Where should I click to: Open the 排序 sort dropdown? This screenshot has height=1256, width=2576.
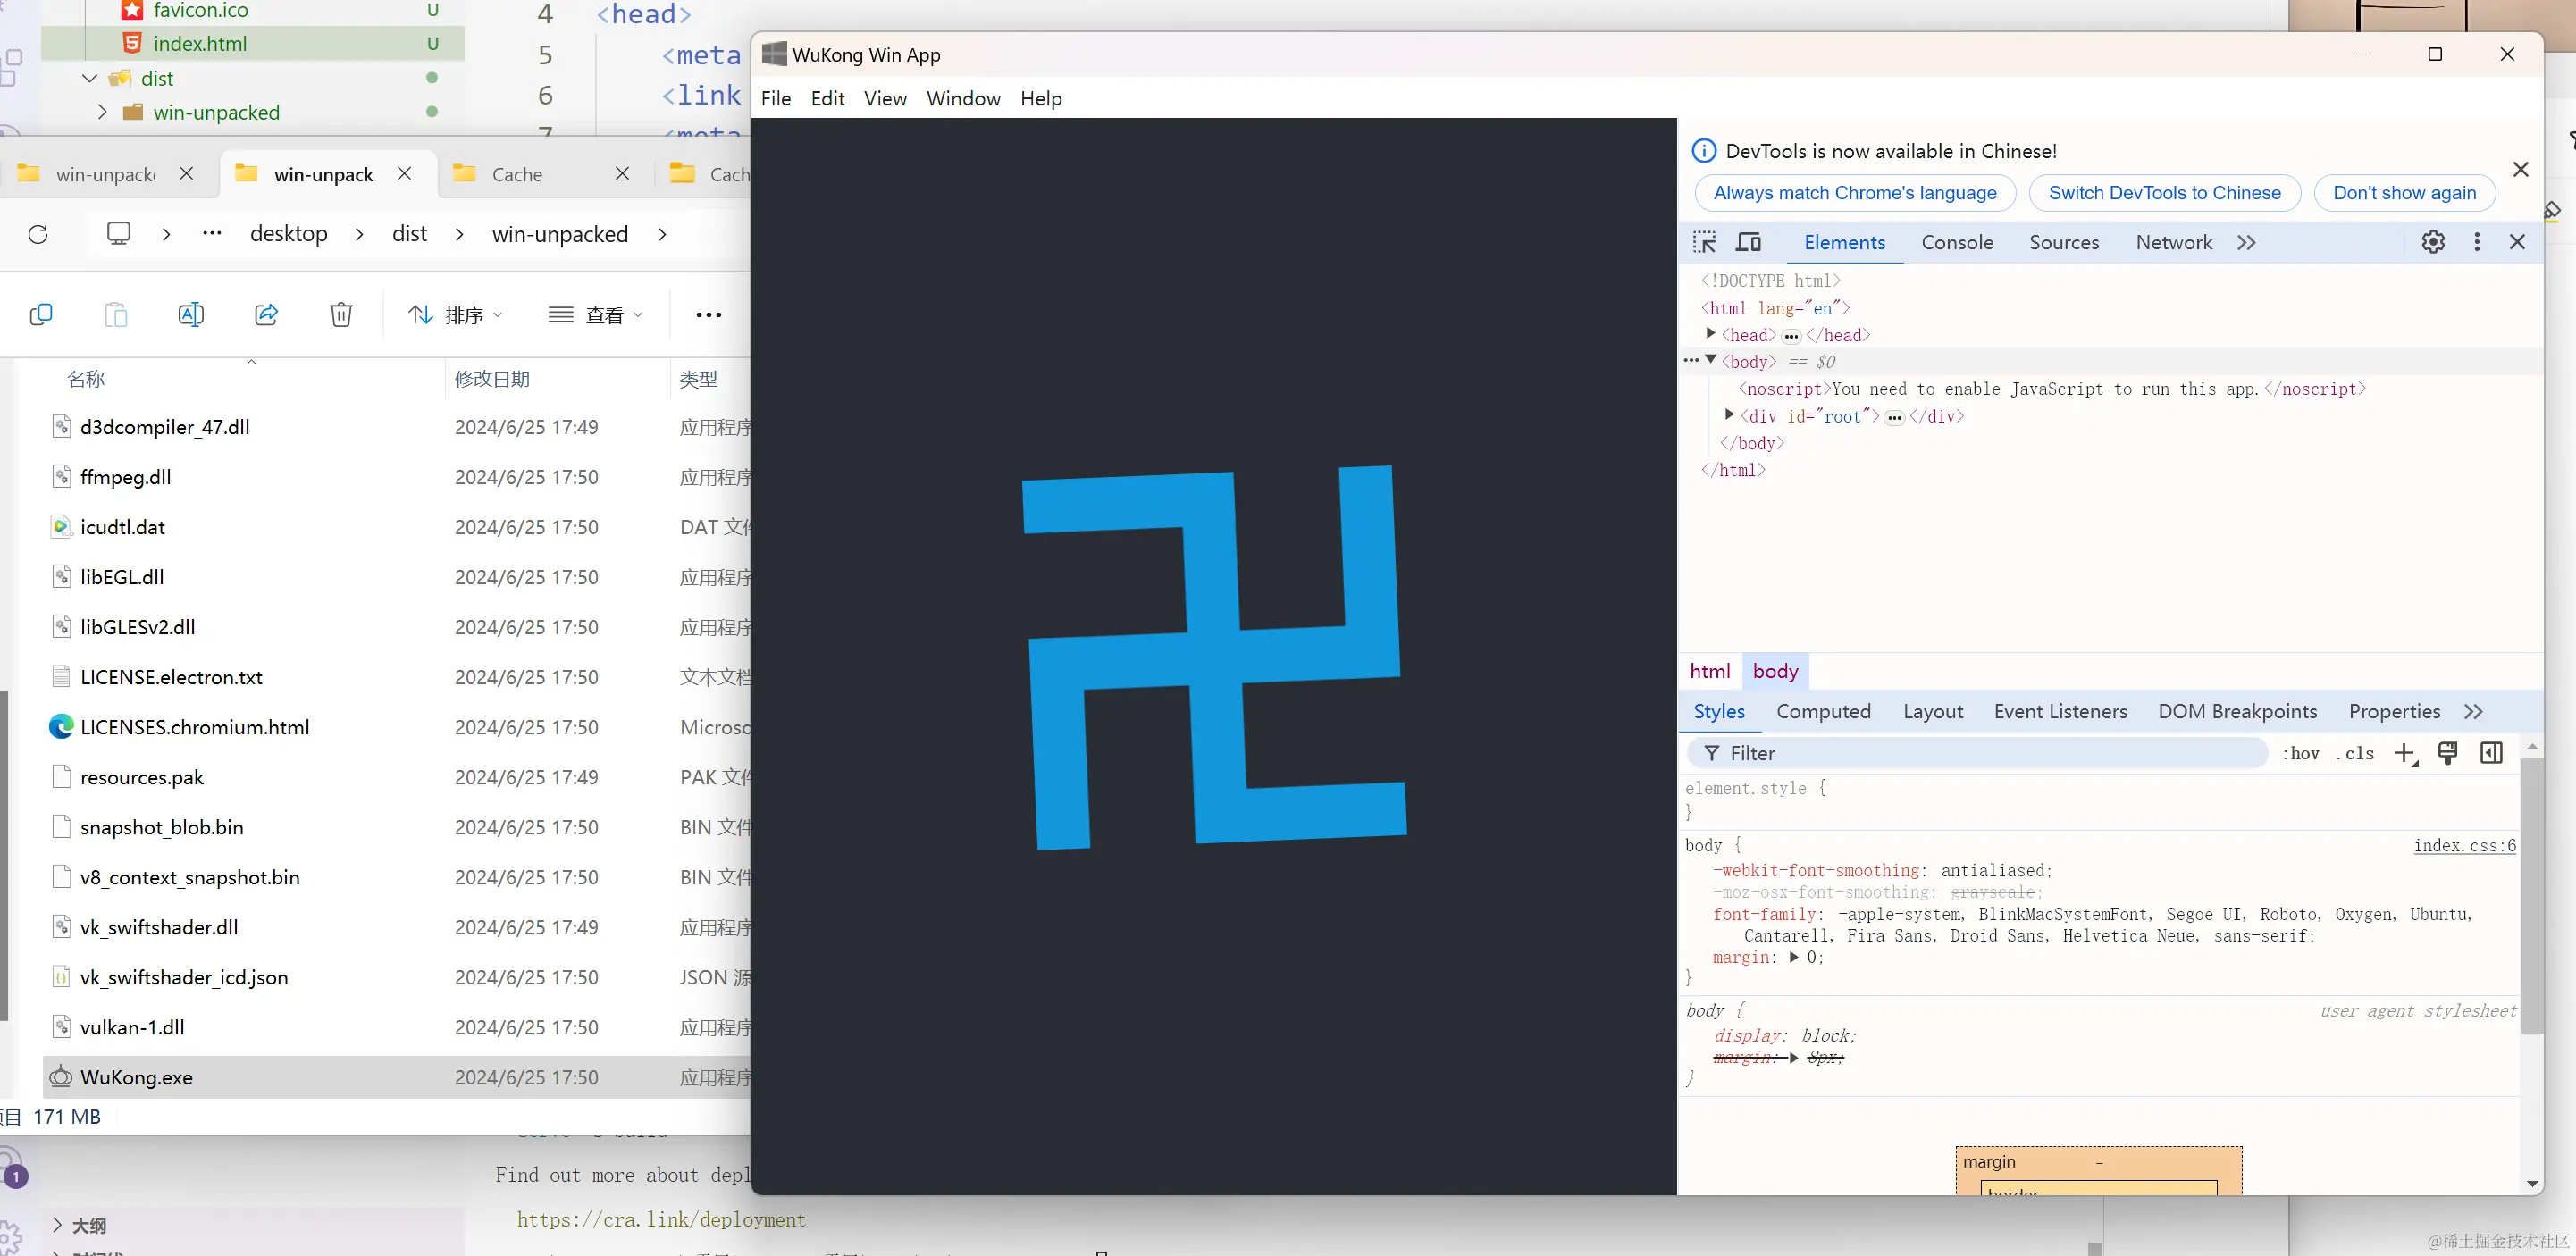pyautogui.click(x=456, y=315)
